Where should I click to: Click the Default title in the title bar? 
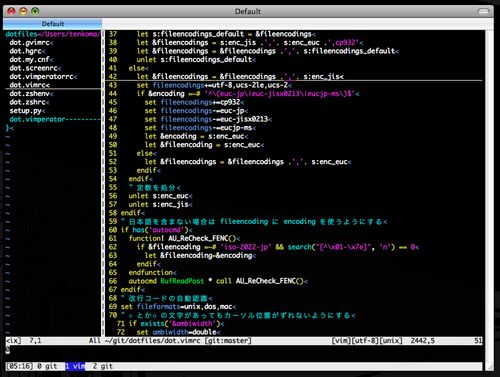coord(248,11)
